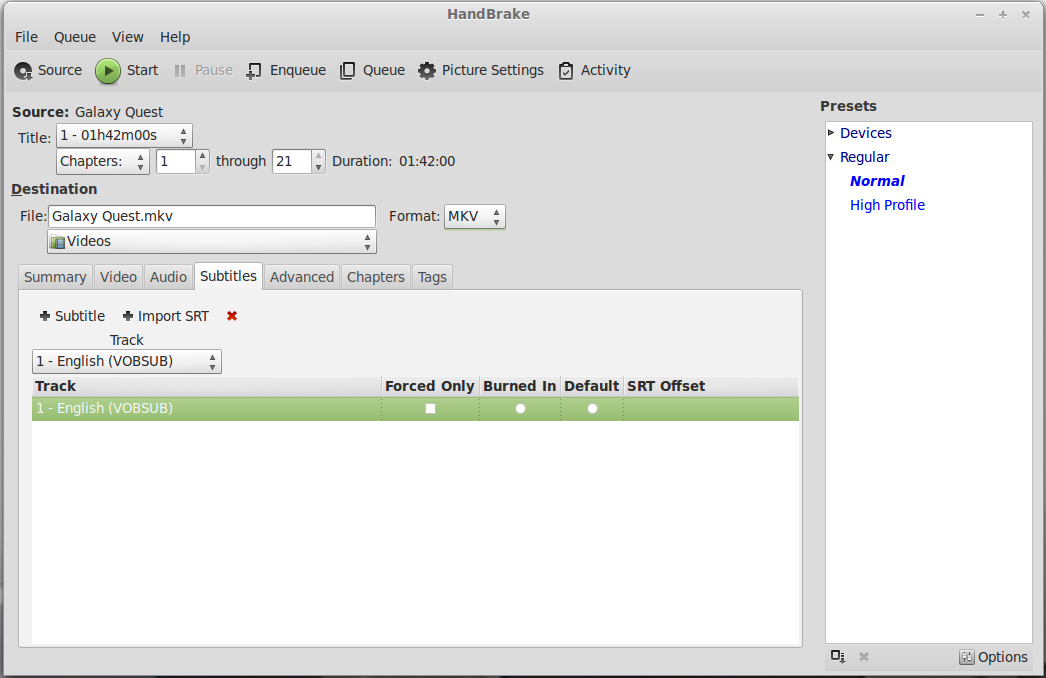Toggle Forced Only checkbox for English VOBSUB

click(x=430, y=408)
